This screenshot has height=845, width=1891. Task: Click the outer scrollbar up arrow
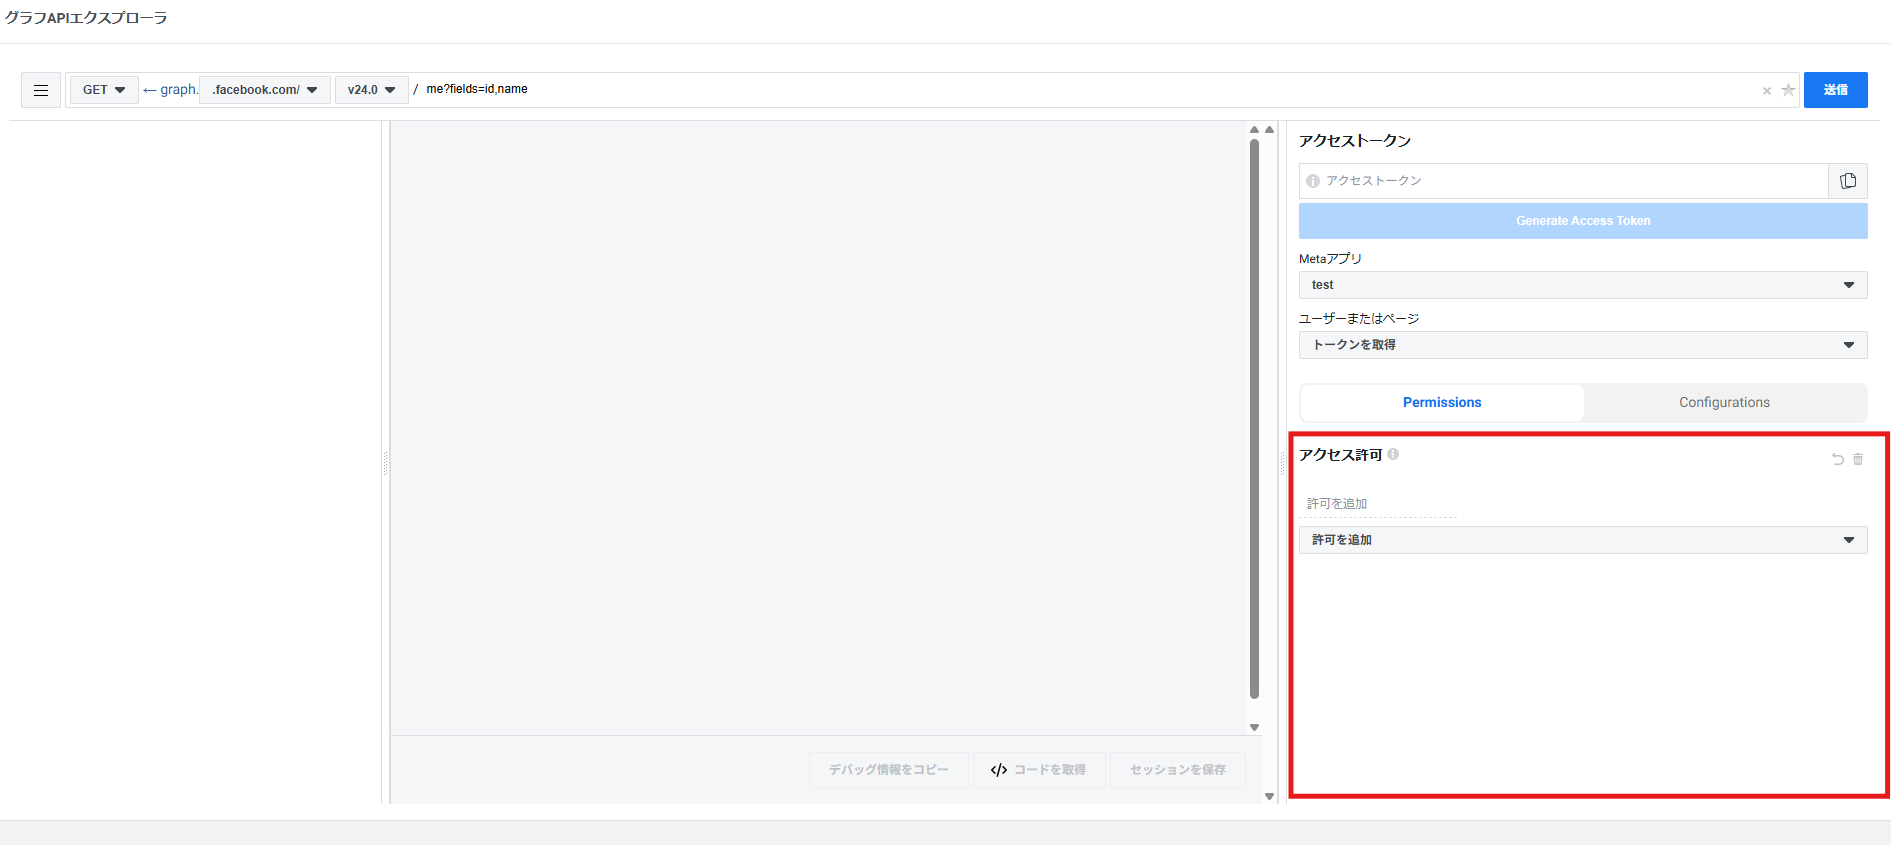pos(1269,130)
